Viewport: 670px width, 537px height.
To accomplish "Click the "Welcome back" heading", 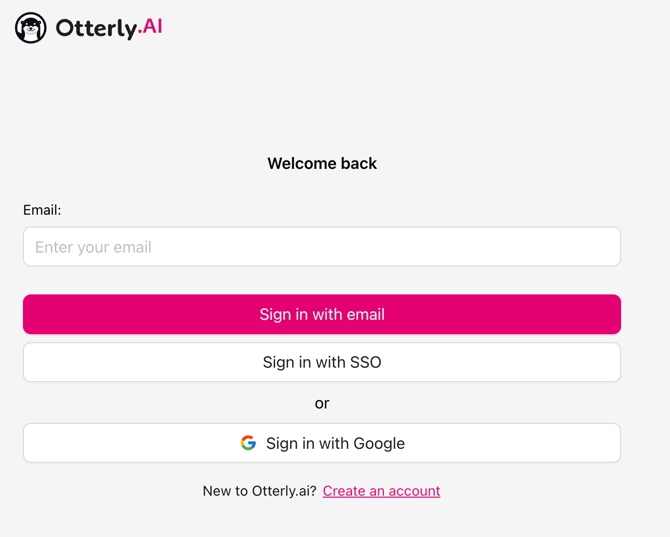I will pyautogui.click(x=322, y=163).
